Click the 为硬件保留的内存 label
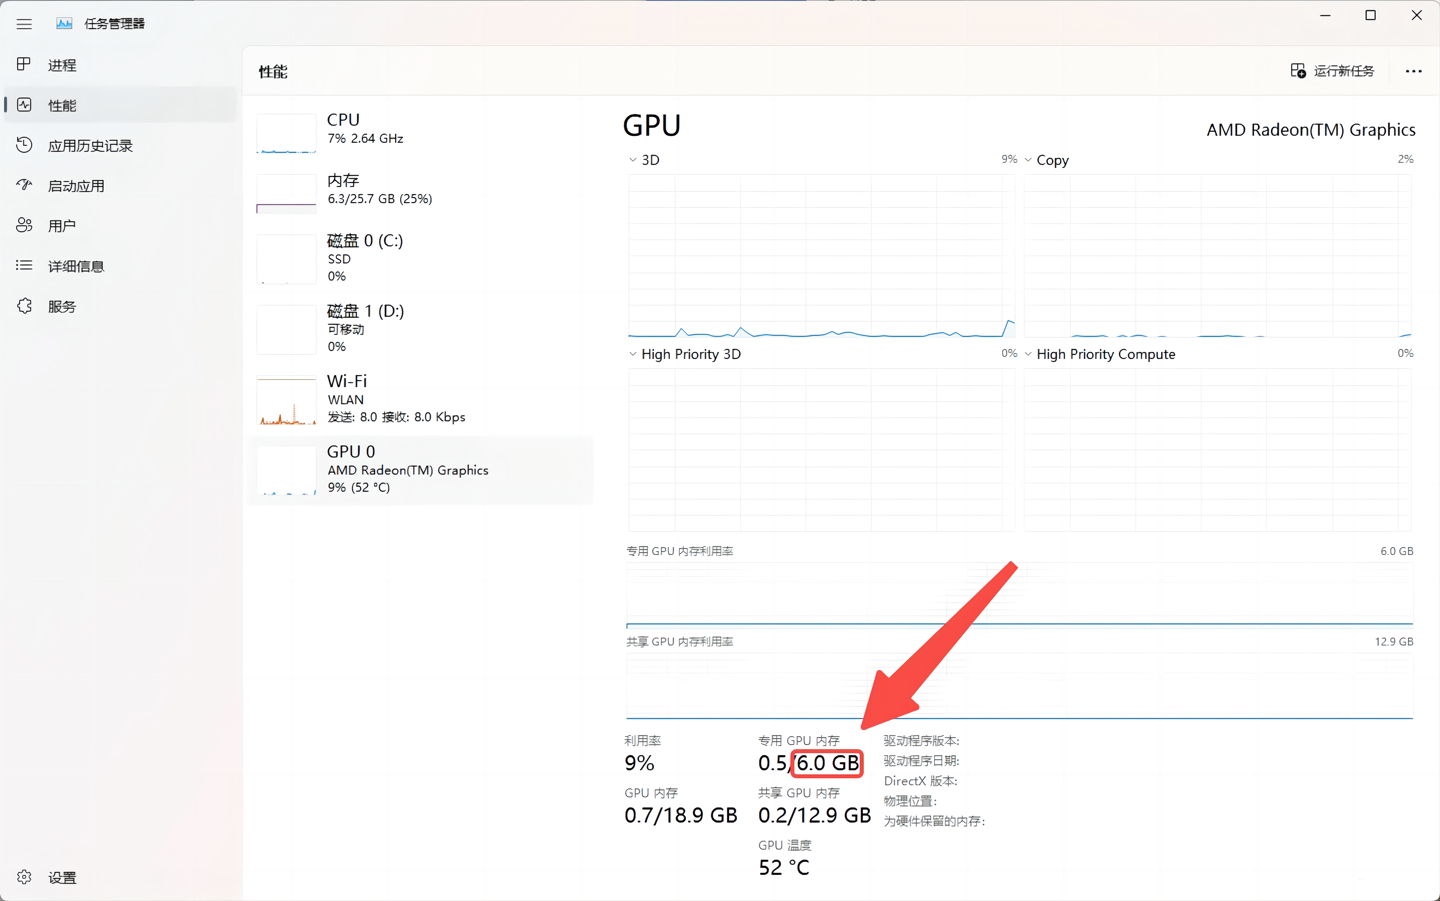 [x=934, y=821]
